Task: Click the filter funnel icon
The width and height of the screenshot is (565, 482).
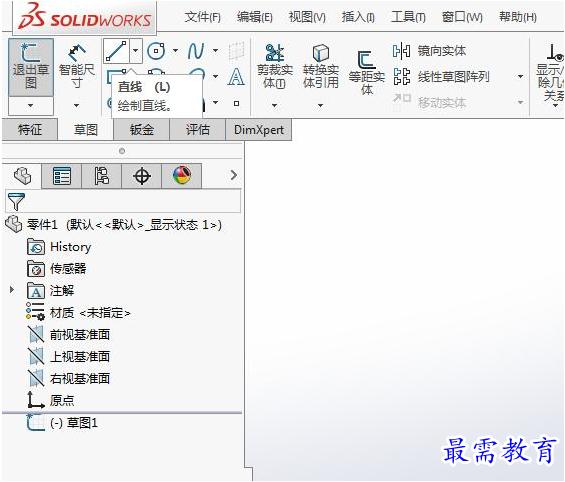Action: coord(16,201)
